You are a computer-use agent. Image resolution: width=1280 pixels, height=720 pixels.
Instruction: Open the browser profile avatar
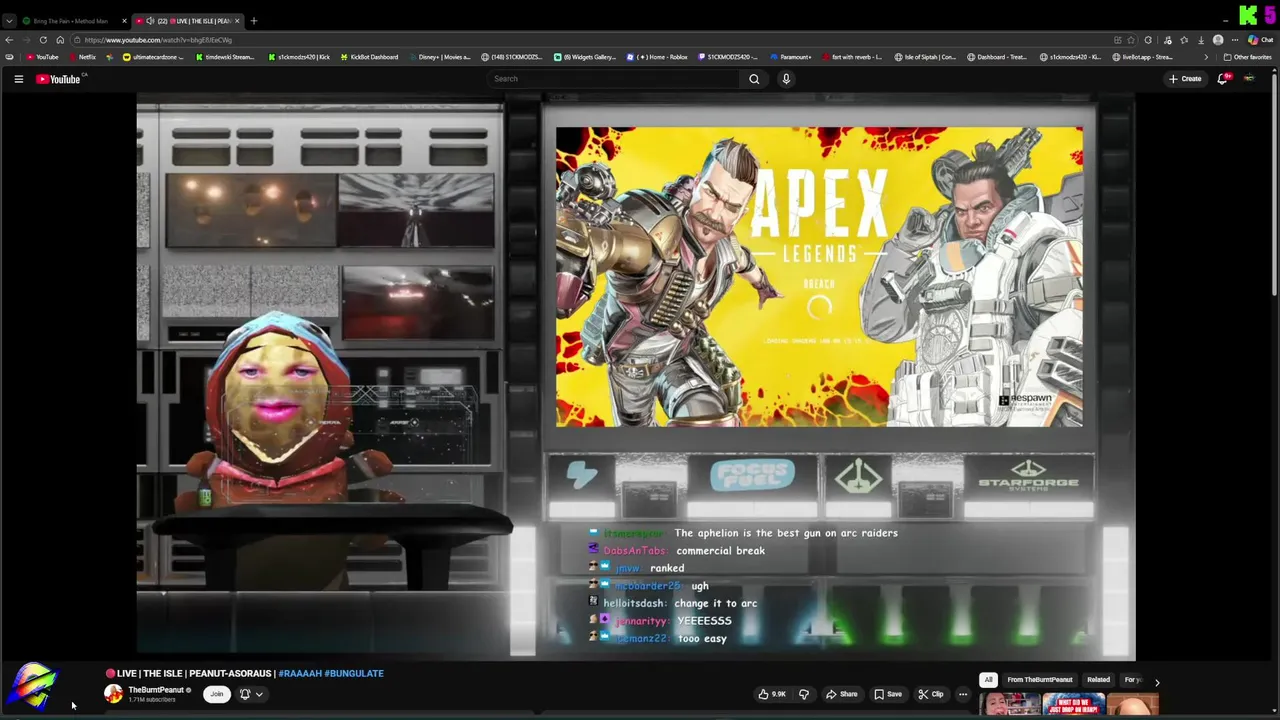pyautogui.click(x=1218, y=40)
